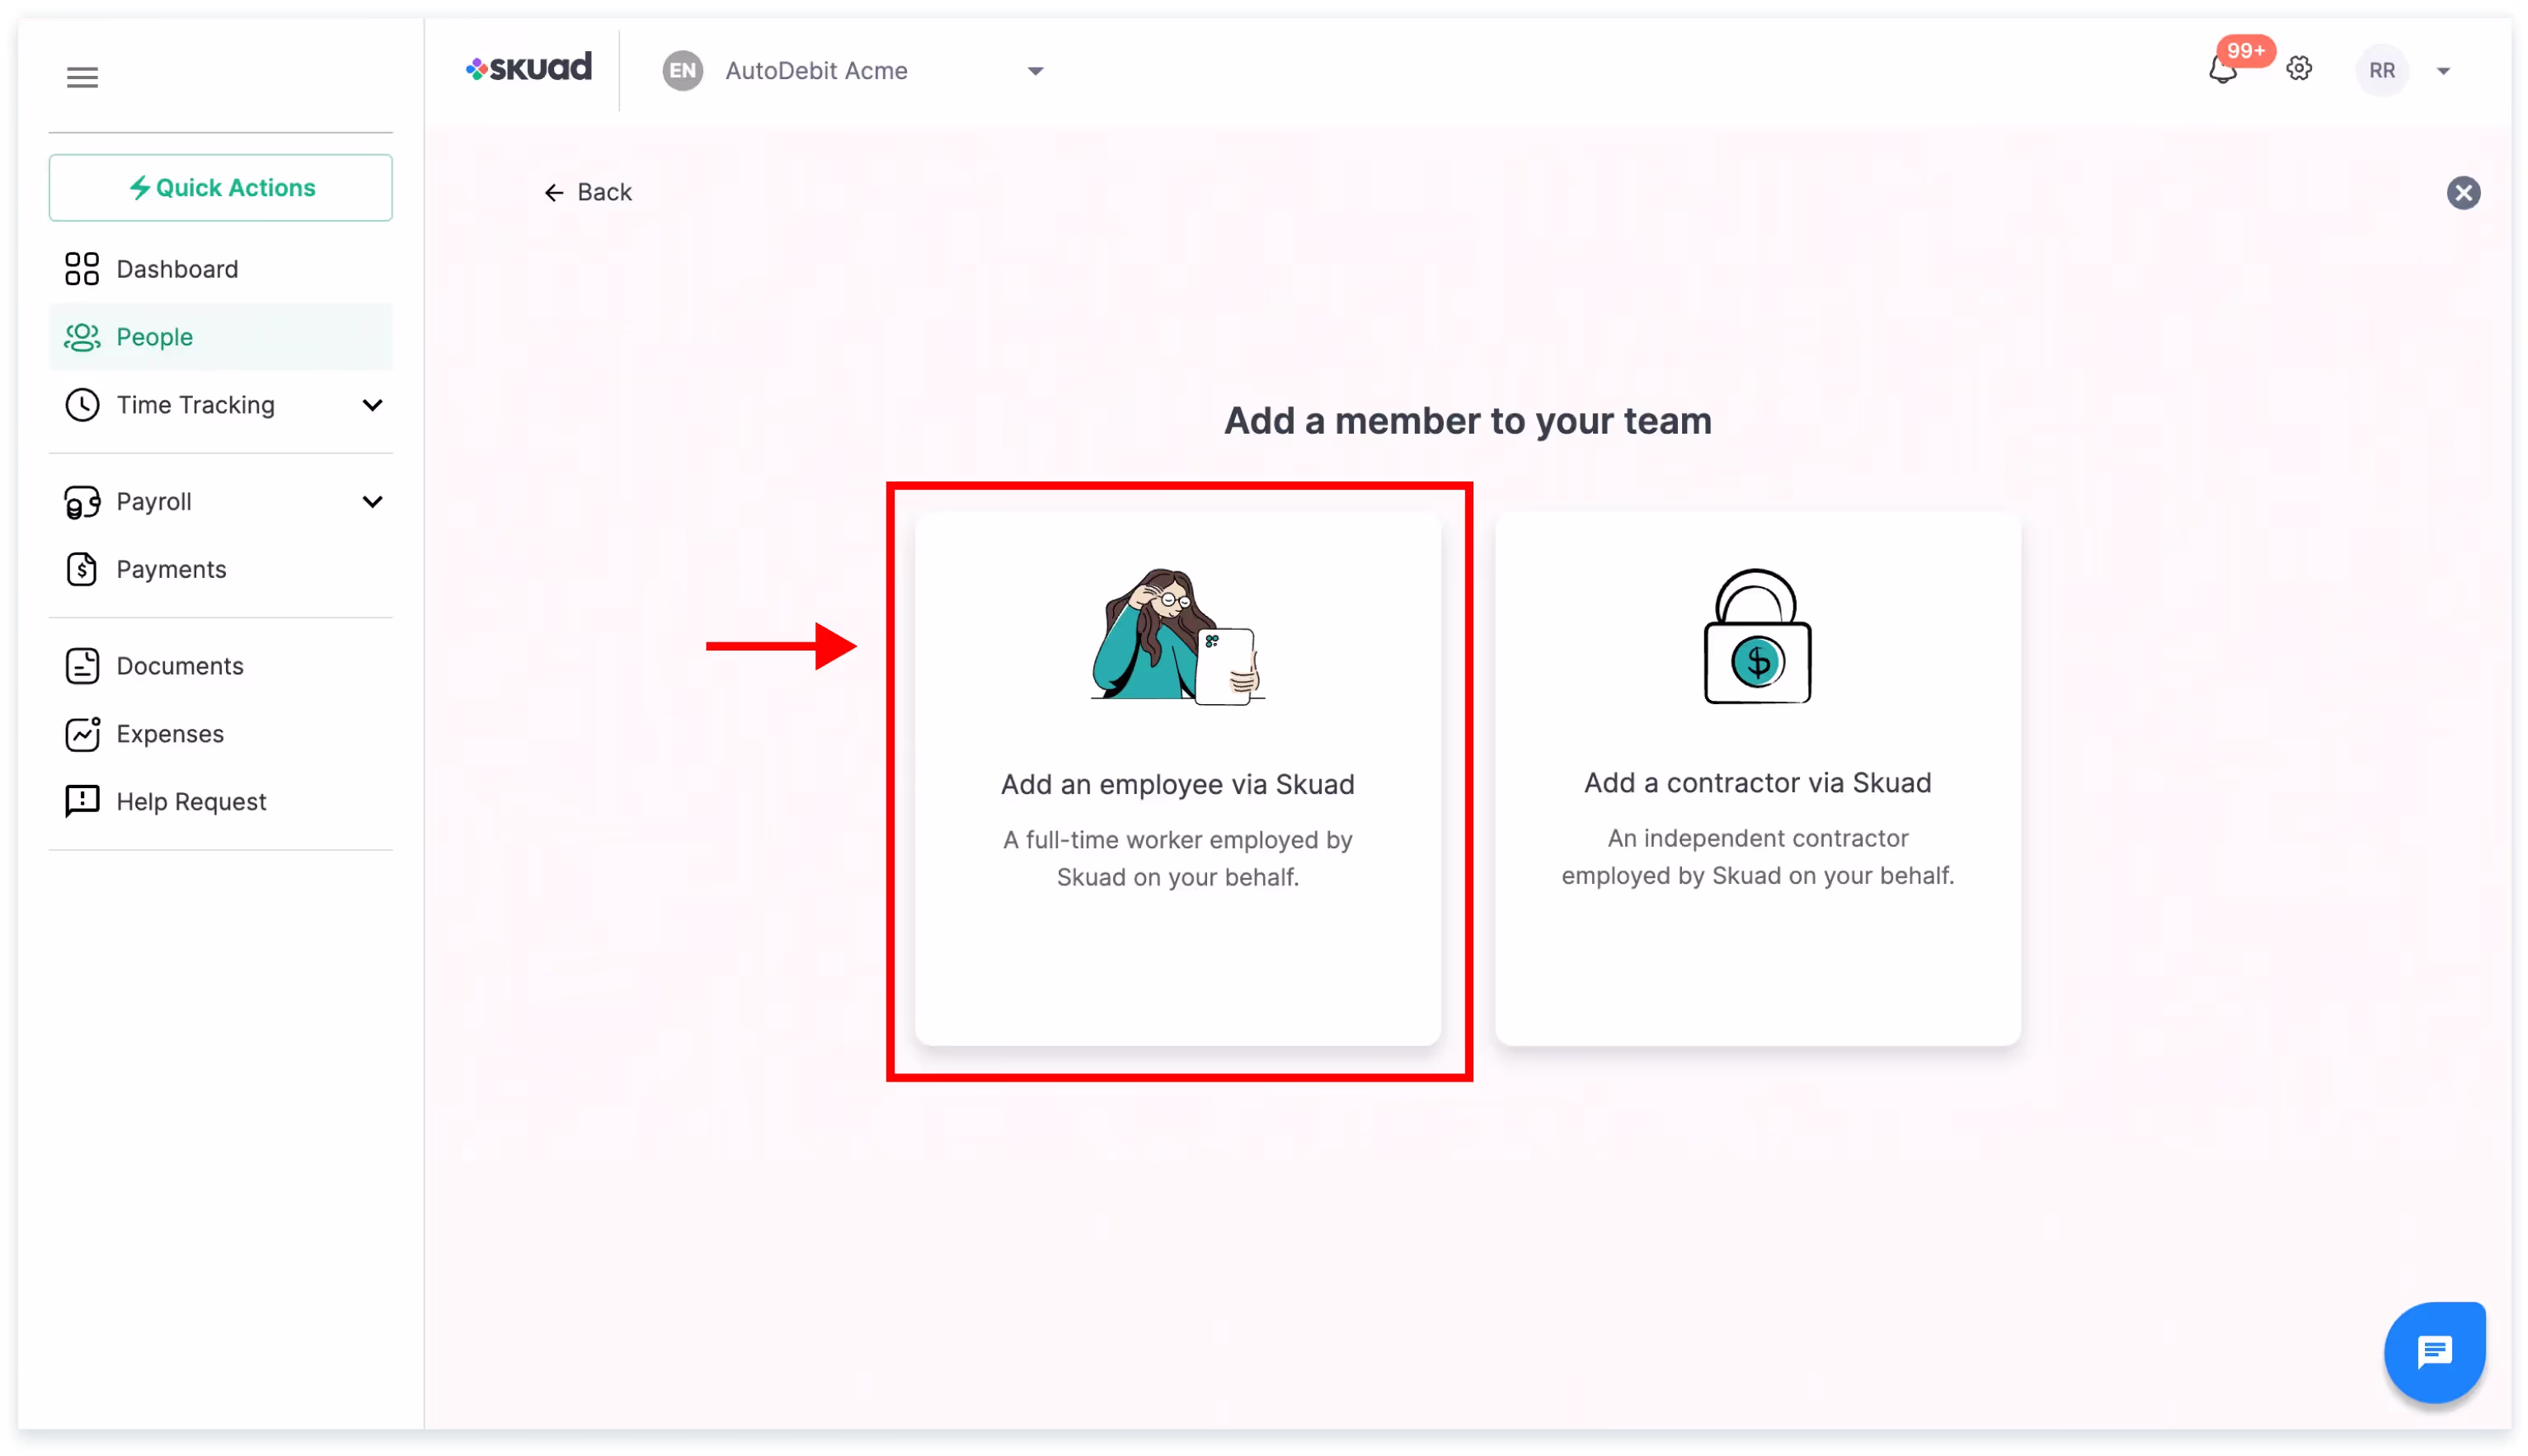Open settings gear icon
This screenshot has height=1456, width=2528.
coord(2299,69)
